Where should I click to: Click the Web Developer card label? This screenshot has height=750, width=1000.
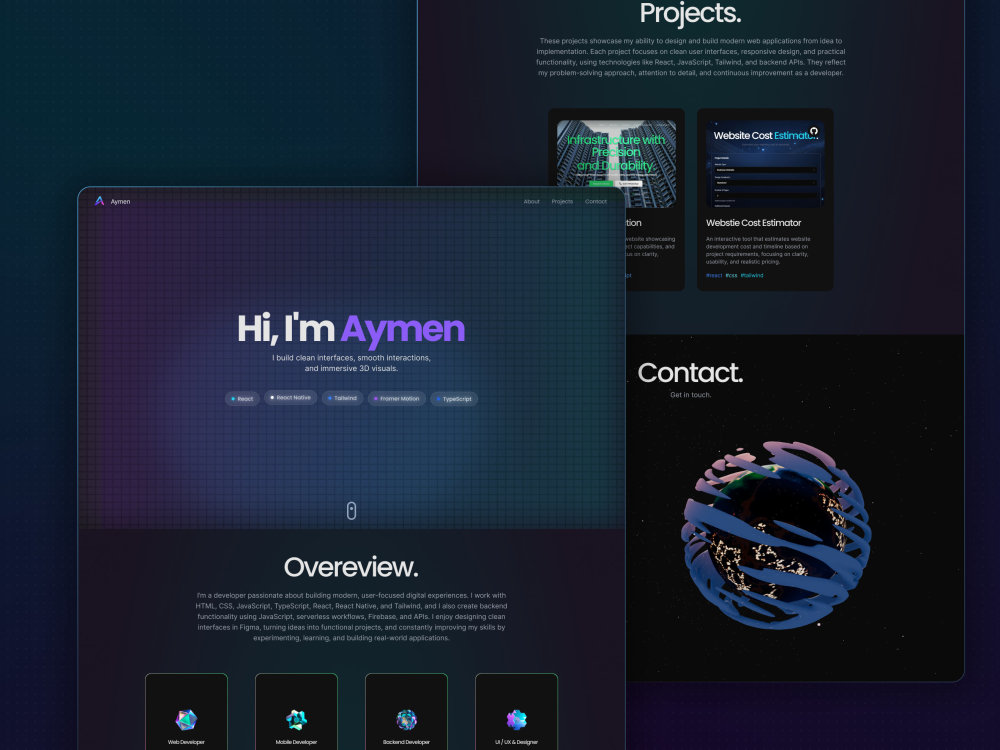186,742
